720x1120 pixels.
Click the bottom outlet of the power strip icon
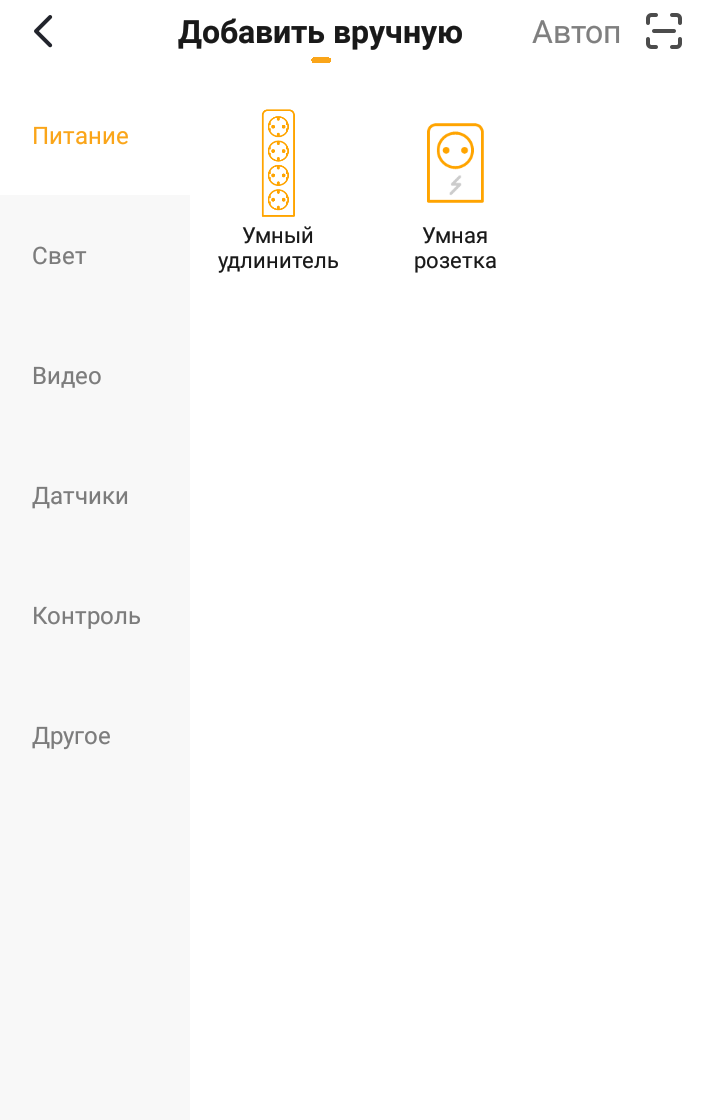pos(278,199)
